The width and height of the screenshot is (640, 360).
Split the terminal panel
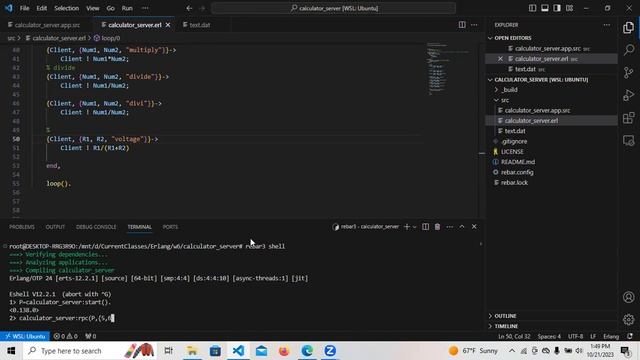click(x=425, y=227)
